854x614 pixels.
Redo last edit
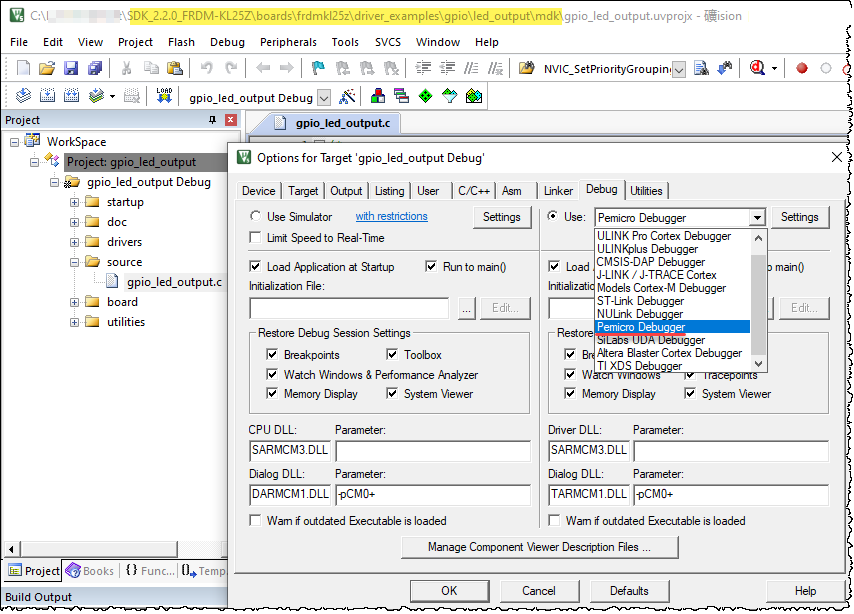point(231,68)
